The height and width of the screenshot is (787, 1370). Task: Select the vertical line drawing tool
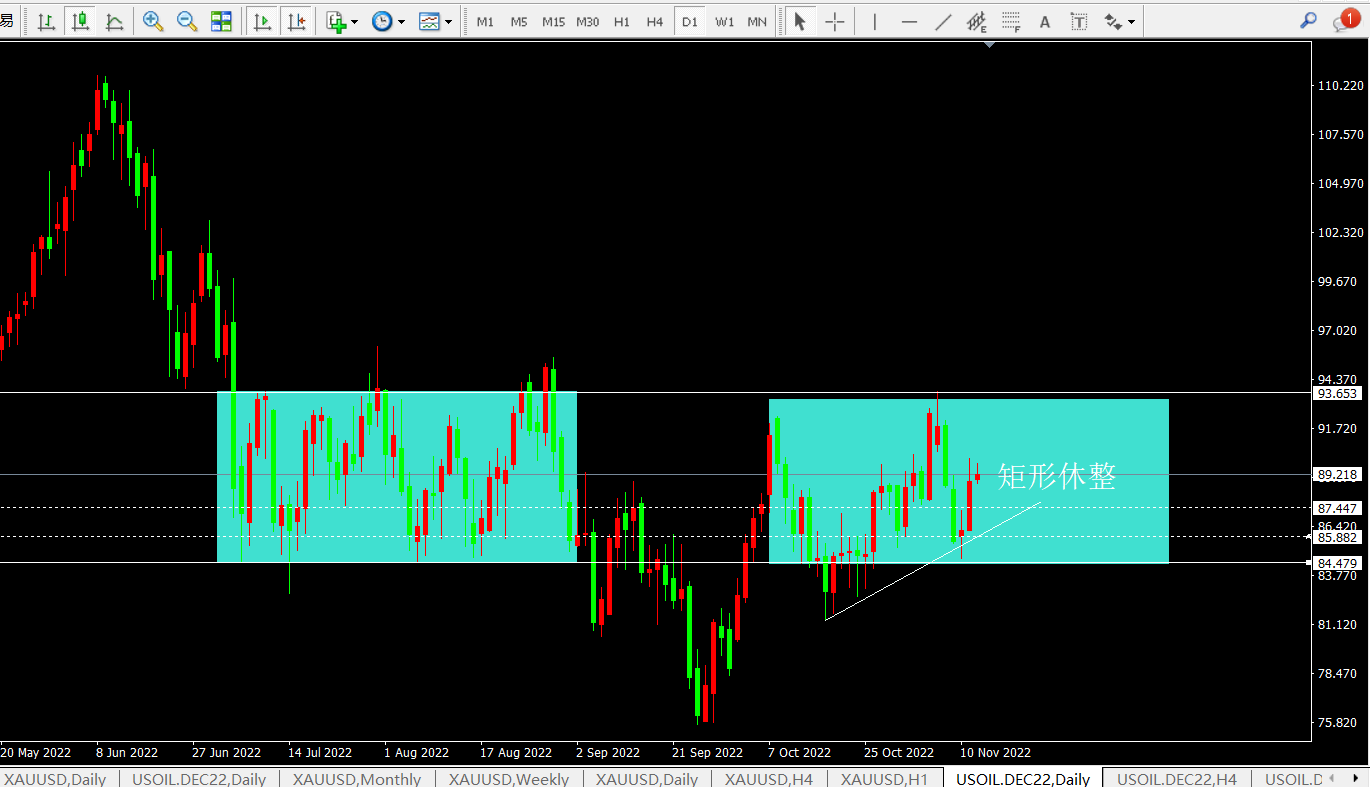pyautogui.click(x=875, y=21)
